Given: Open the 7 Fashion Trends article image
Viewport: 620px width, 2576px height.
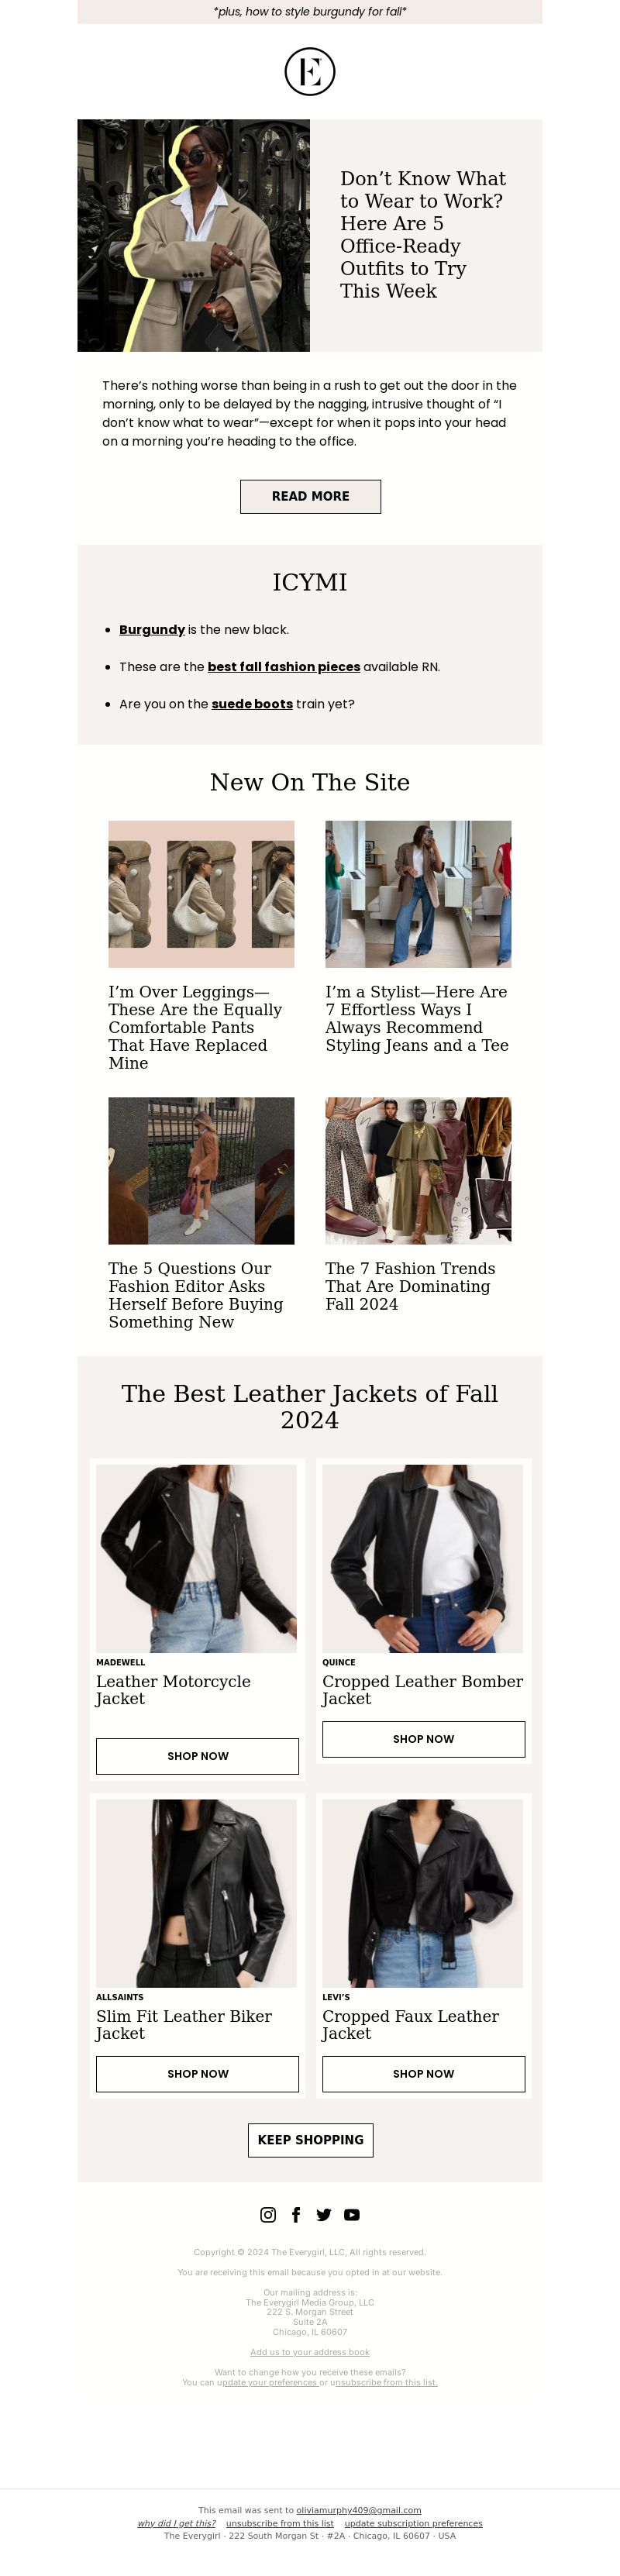Looking at the screenshot, I should (x=418, y=1170).
